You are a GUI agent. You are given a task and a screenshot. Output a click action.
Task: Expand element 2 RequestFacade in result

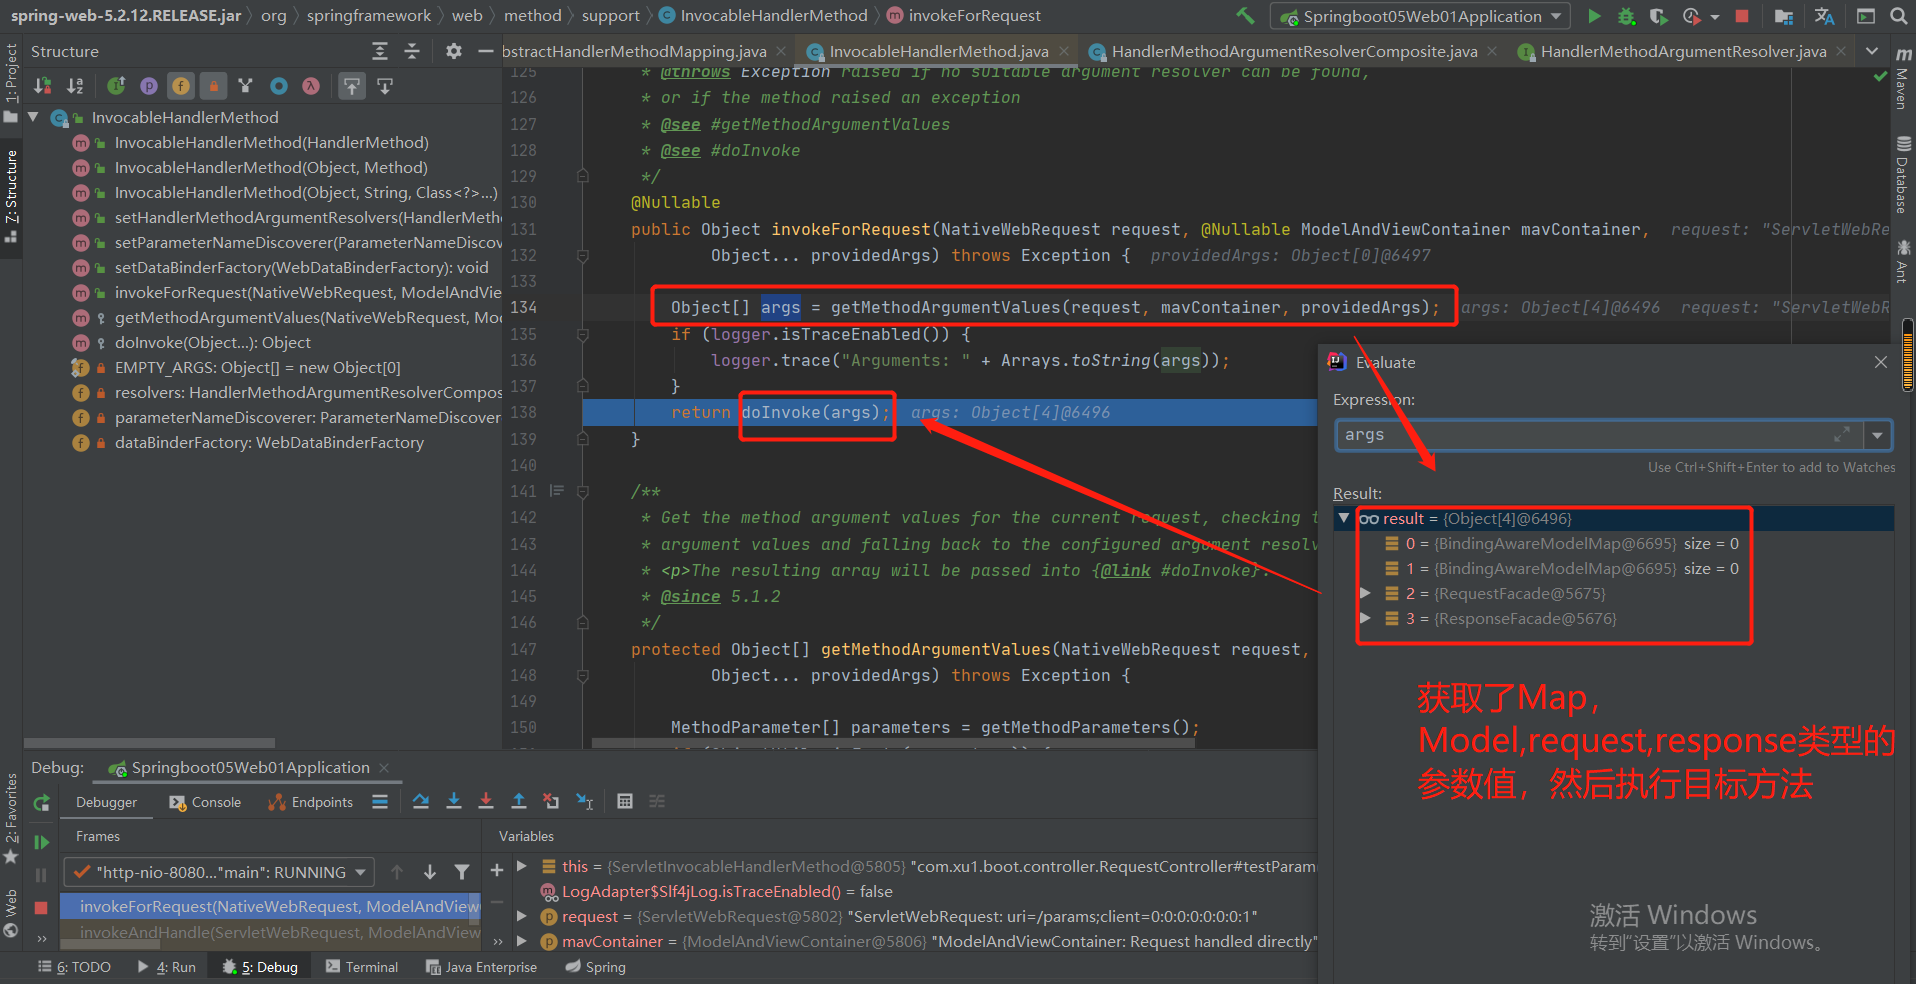(x=1365, y=593)
